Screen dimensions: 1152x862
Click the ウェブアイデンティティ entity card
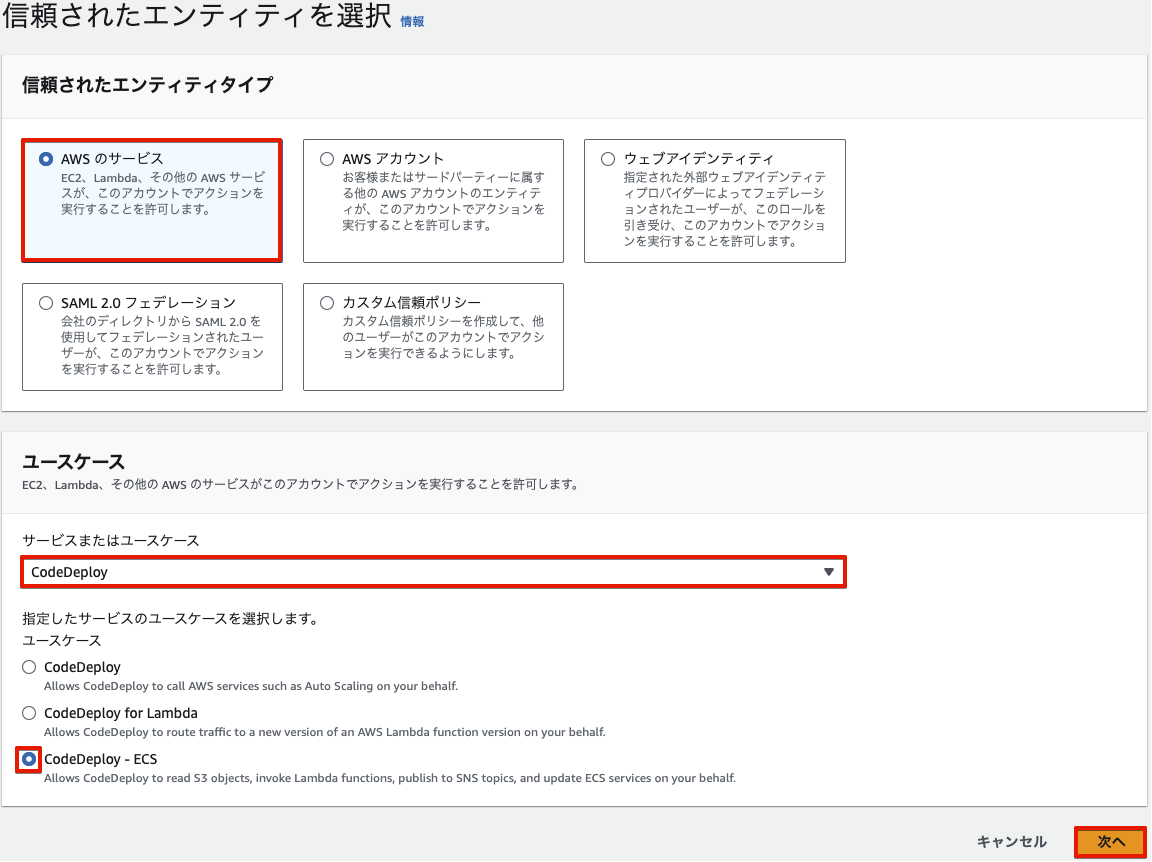pos(714,200)
